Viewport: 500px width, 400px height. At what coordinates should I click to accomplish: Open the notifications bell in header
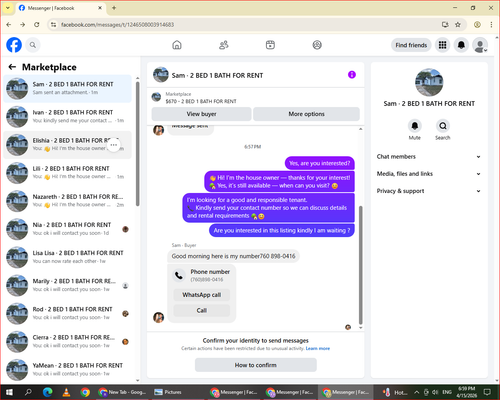click(461, 45)
